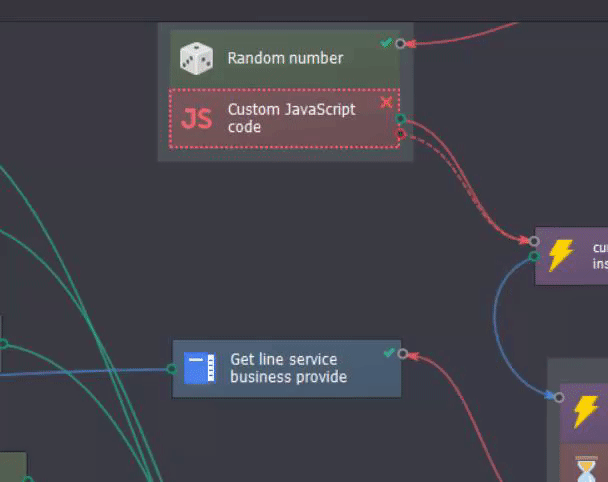This screenshot has height=482, width=608.
Task: Click the JS icon on Custom JavaScript node
Action: [197, 118]
